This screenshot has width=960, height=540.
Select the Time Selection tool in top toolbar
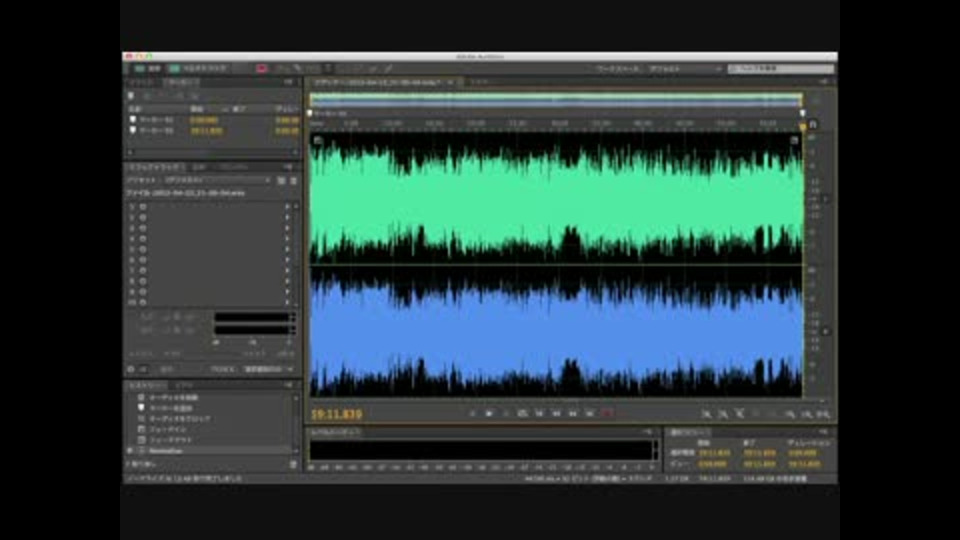(328, 69)
